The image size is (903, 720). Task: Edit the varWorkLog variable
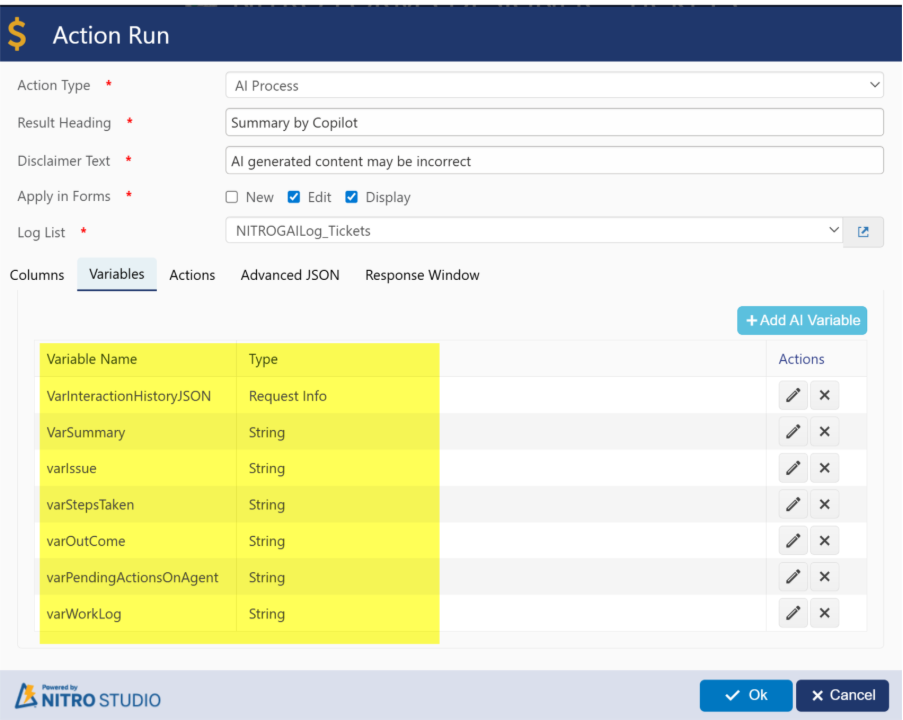793,614
